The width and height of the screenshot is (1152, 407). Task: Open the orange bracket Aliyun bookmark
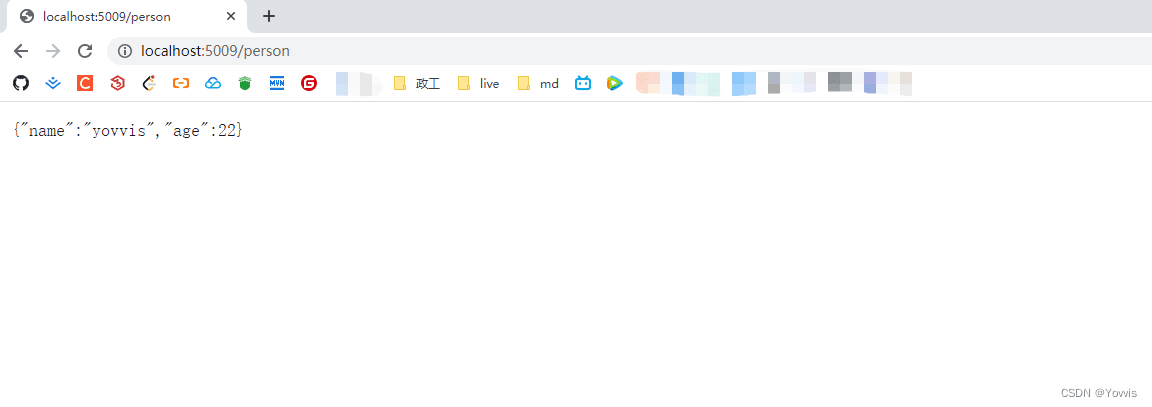(181, 83)
